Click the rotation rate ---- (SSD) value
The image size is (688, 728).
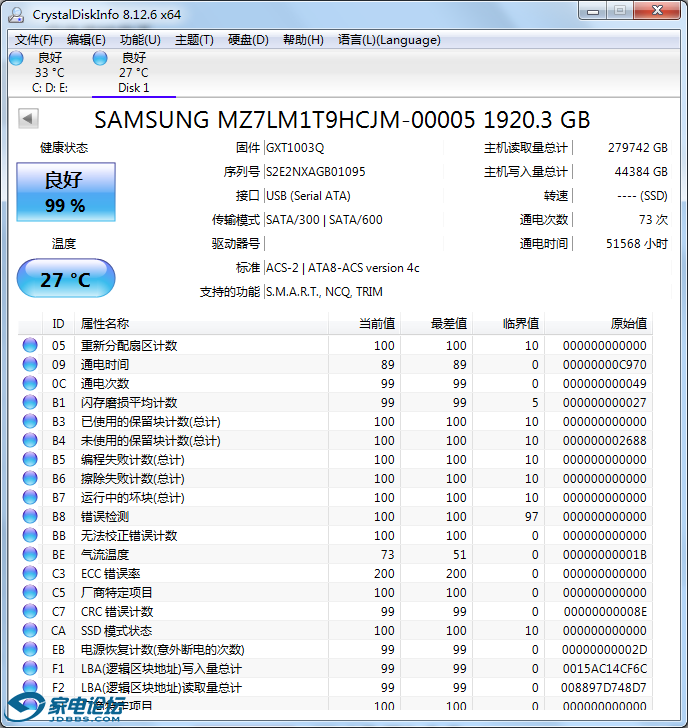[642, 196]
